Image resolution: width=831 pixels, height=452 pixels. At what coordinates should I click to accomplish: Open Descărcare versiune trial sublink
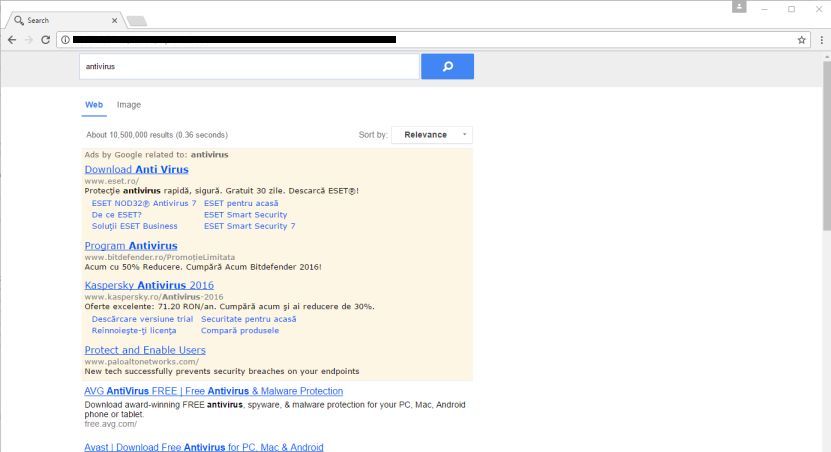(142, 319)
